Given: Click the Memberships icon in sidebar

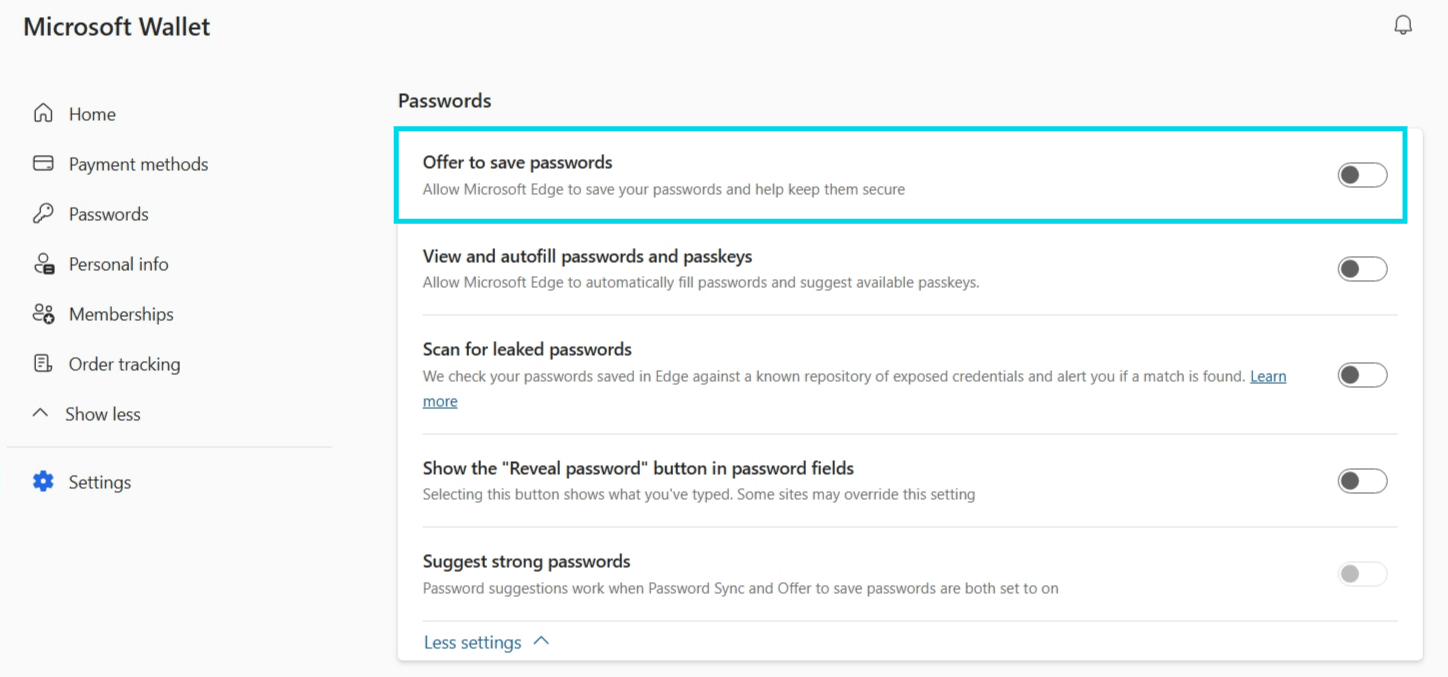Looking at the screenshot, I should [x=44, y=313].
